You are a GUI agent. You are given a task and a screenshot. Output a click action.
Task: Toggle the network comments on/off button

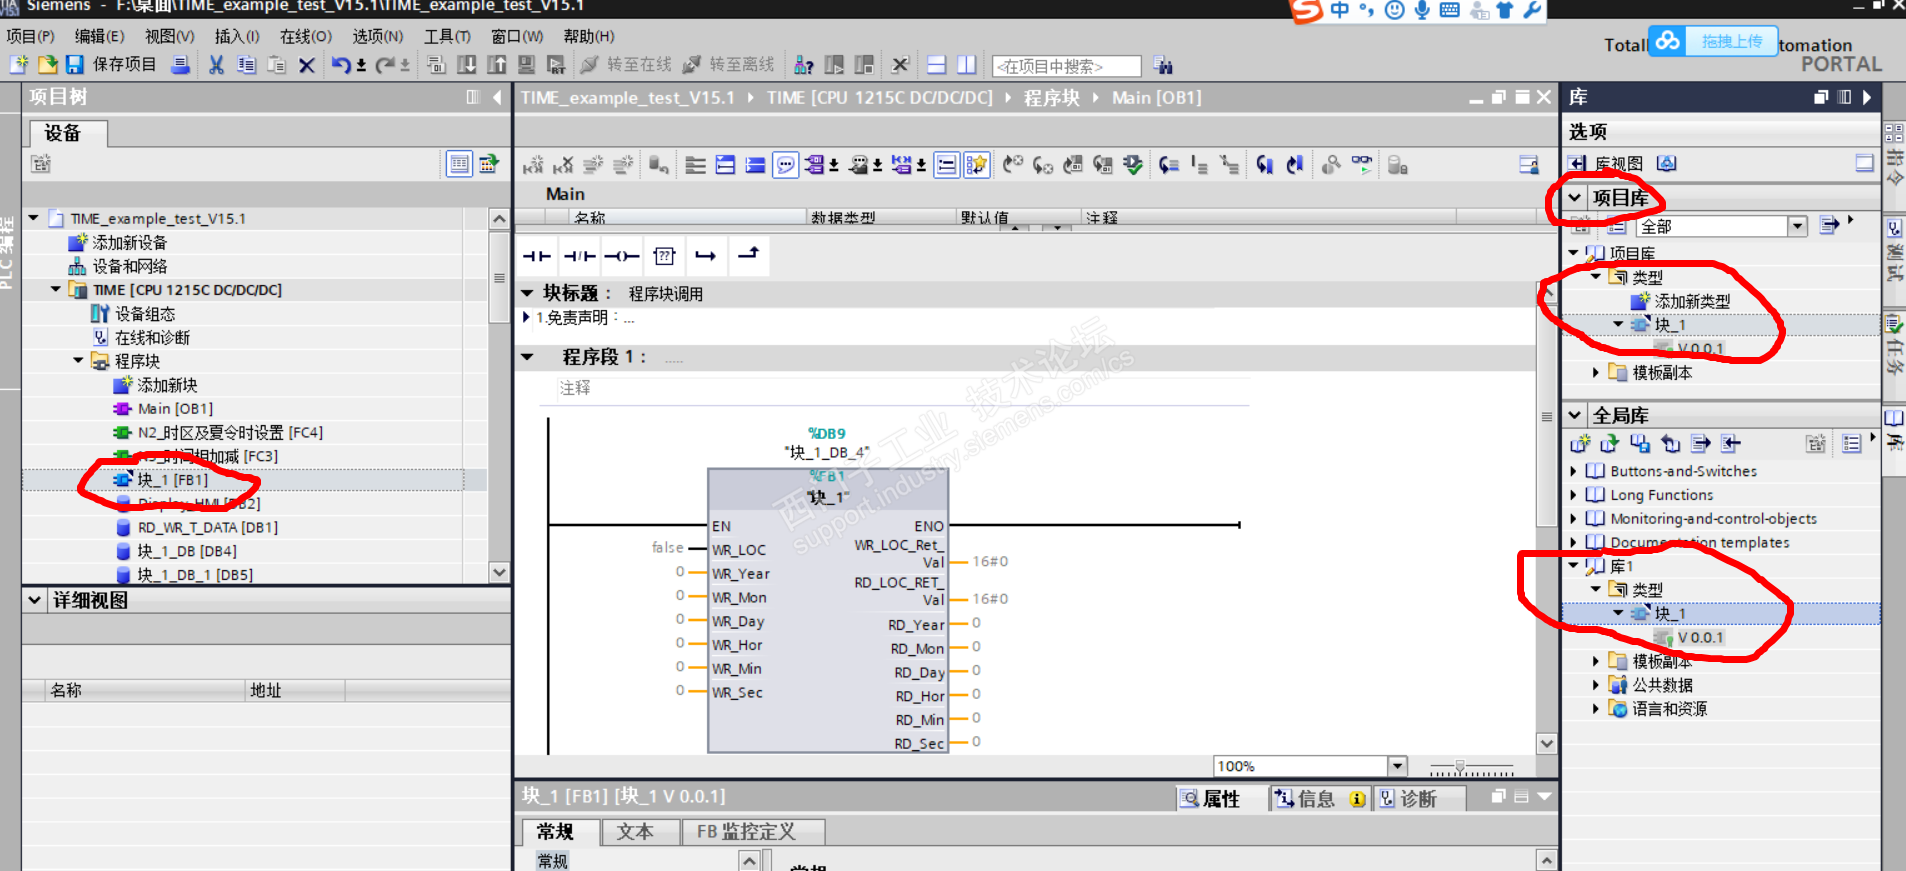pyautogui.click(x=947, y=165)
